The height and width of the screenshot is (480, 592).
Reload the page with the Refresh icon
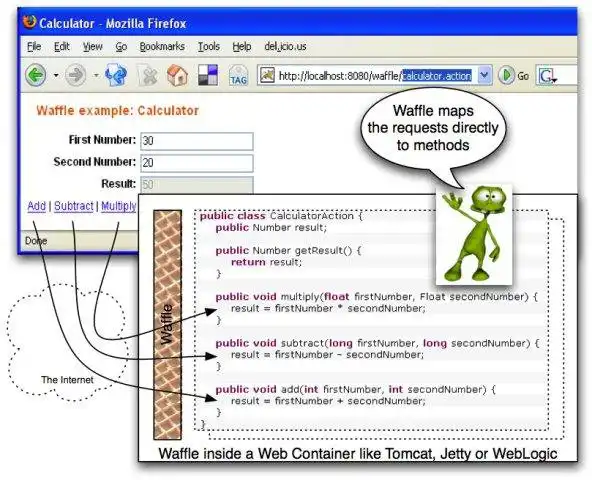tap(116, 75)
